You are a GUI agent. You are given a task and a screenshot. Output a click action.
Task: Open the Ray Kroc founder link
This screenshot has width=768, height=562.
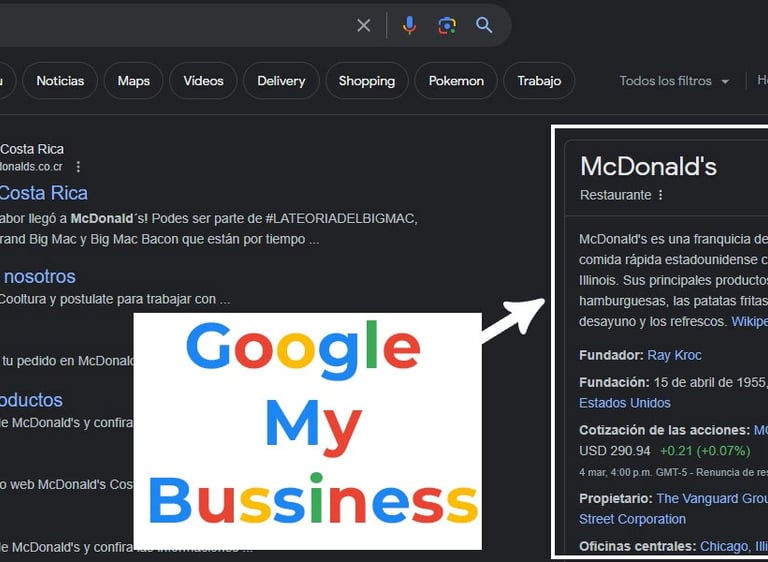(674, 355)
